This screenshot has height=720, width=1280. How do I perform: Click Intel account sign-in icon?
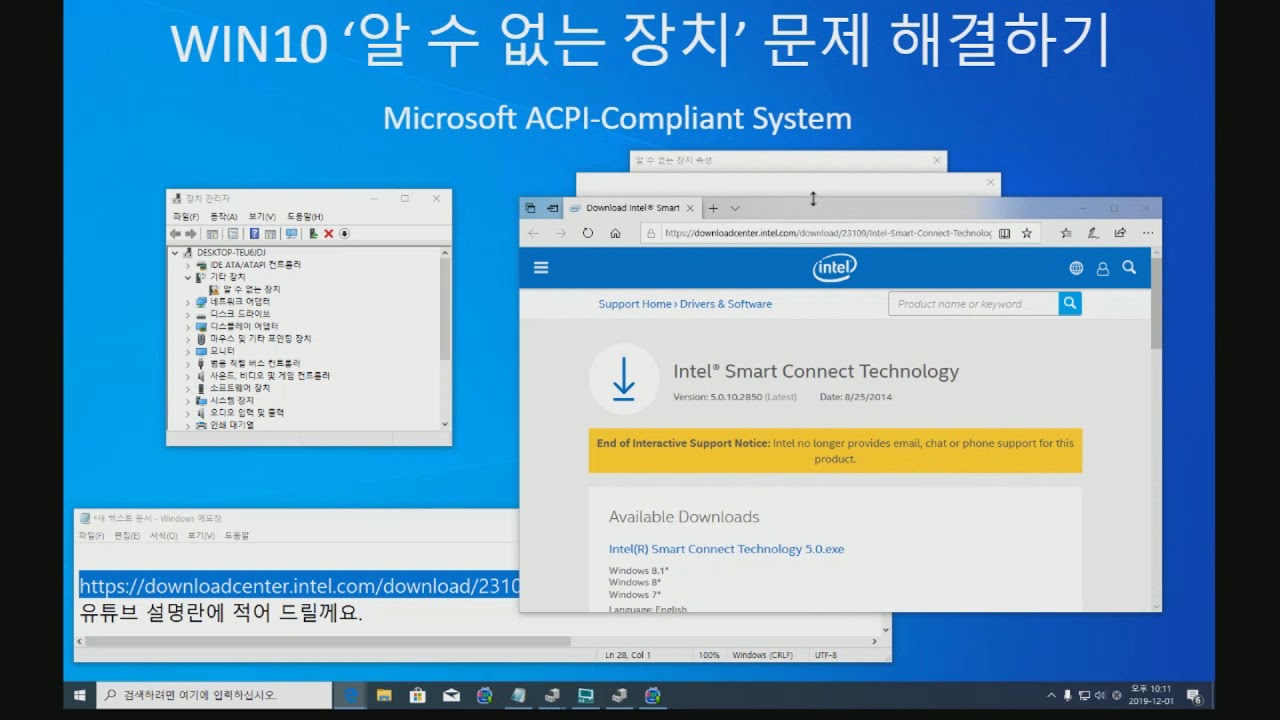tap(1103, 268)
